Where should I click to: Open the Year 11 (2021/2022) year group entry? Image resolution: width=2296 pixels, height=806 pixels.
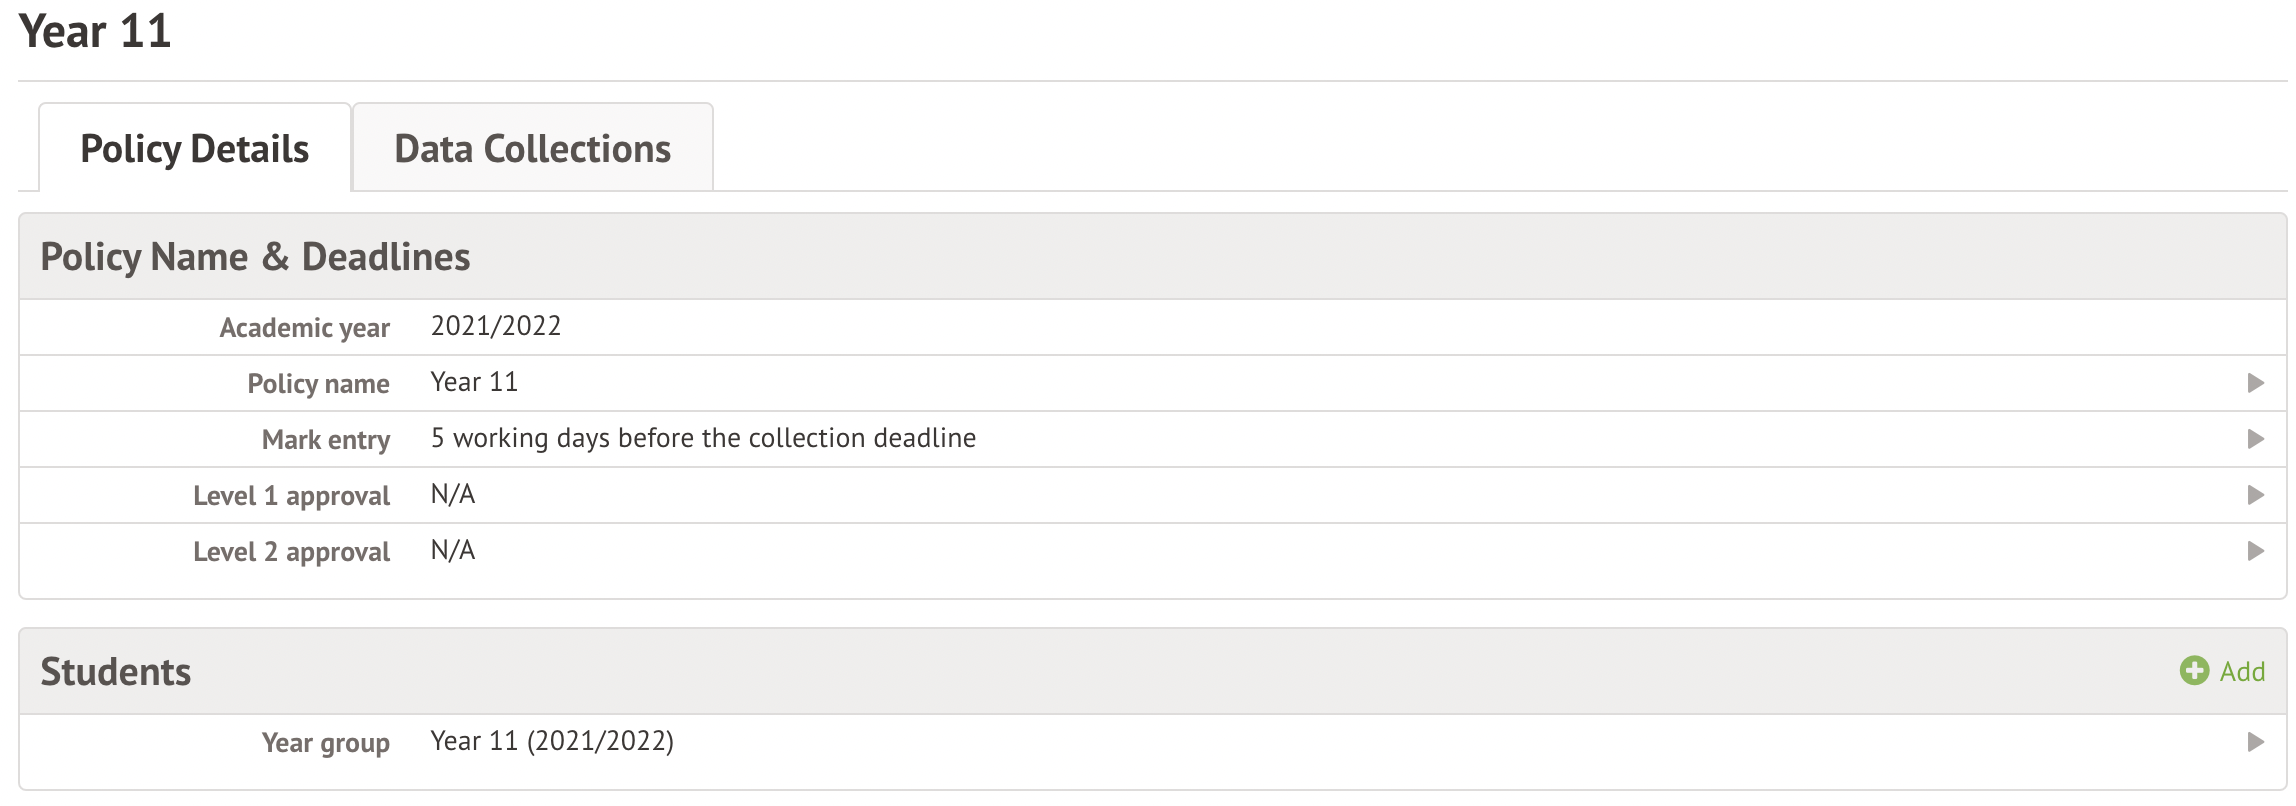click(x=552, y=742)
